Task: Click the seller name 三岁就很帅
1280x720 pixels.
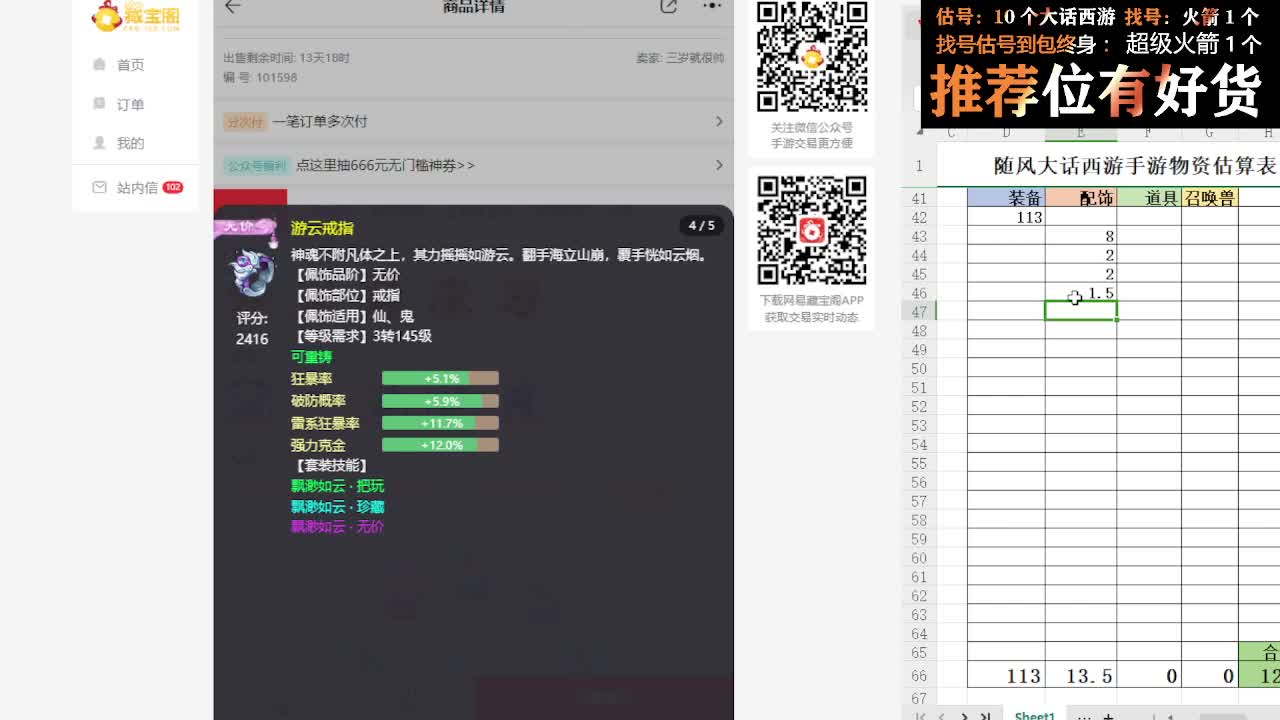Action: [x=698, y=56]
